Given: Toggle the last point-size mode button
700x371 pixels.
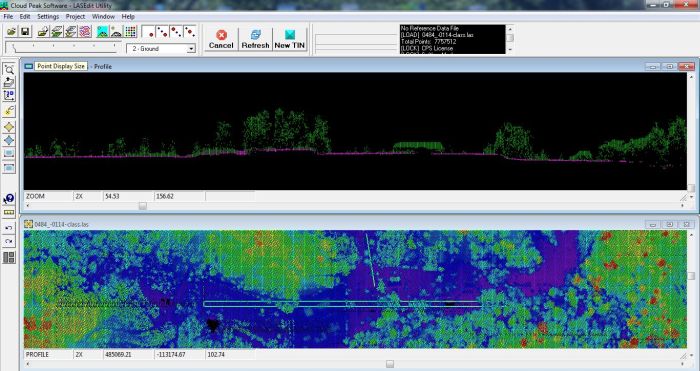Looking at the screenshot, I should (x=190, y=32).
